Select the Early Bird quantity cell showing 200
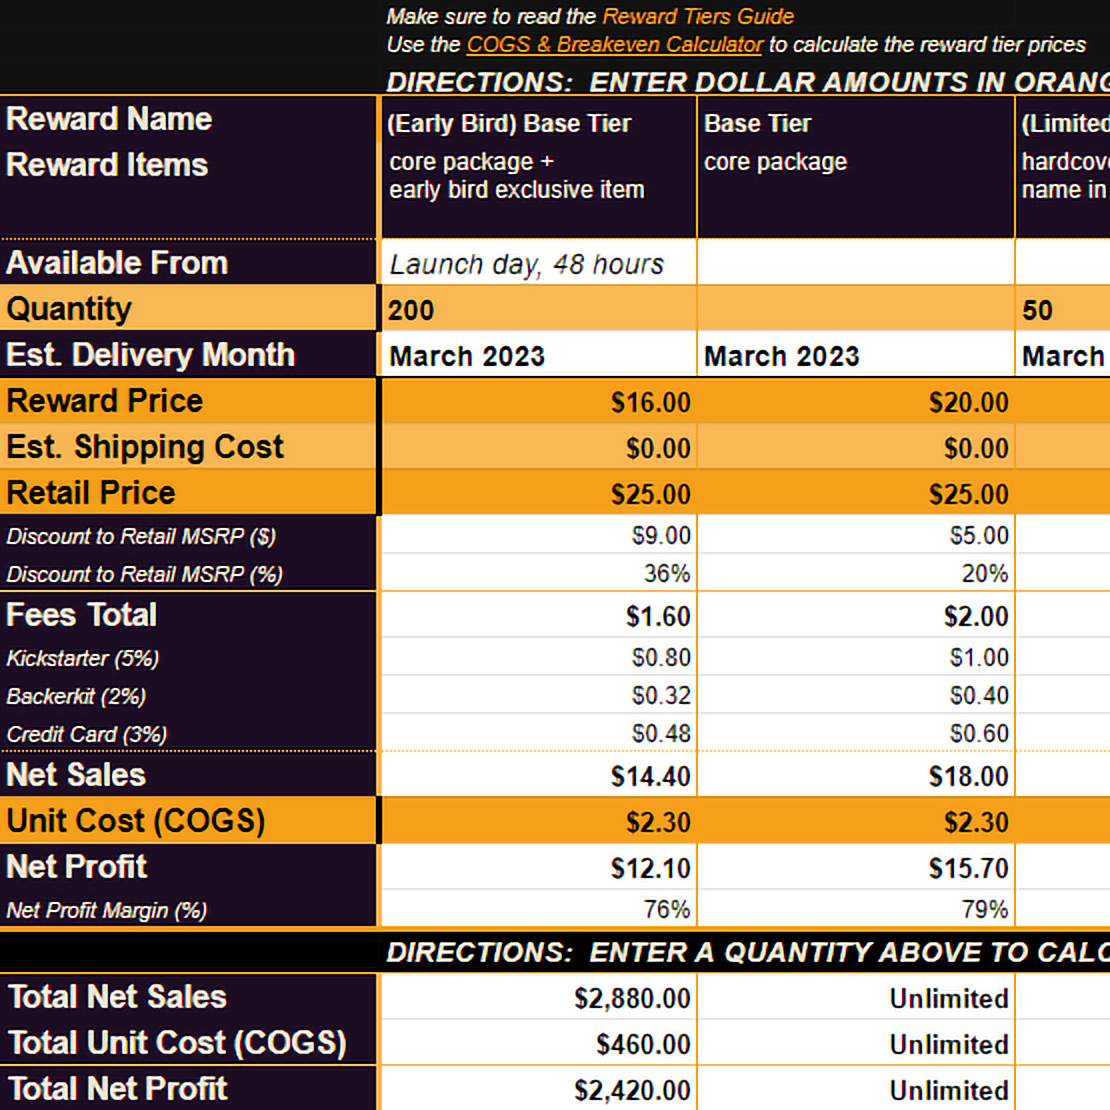The image size is (1110, 1110). (538, 310)
